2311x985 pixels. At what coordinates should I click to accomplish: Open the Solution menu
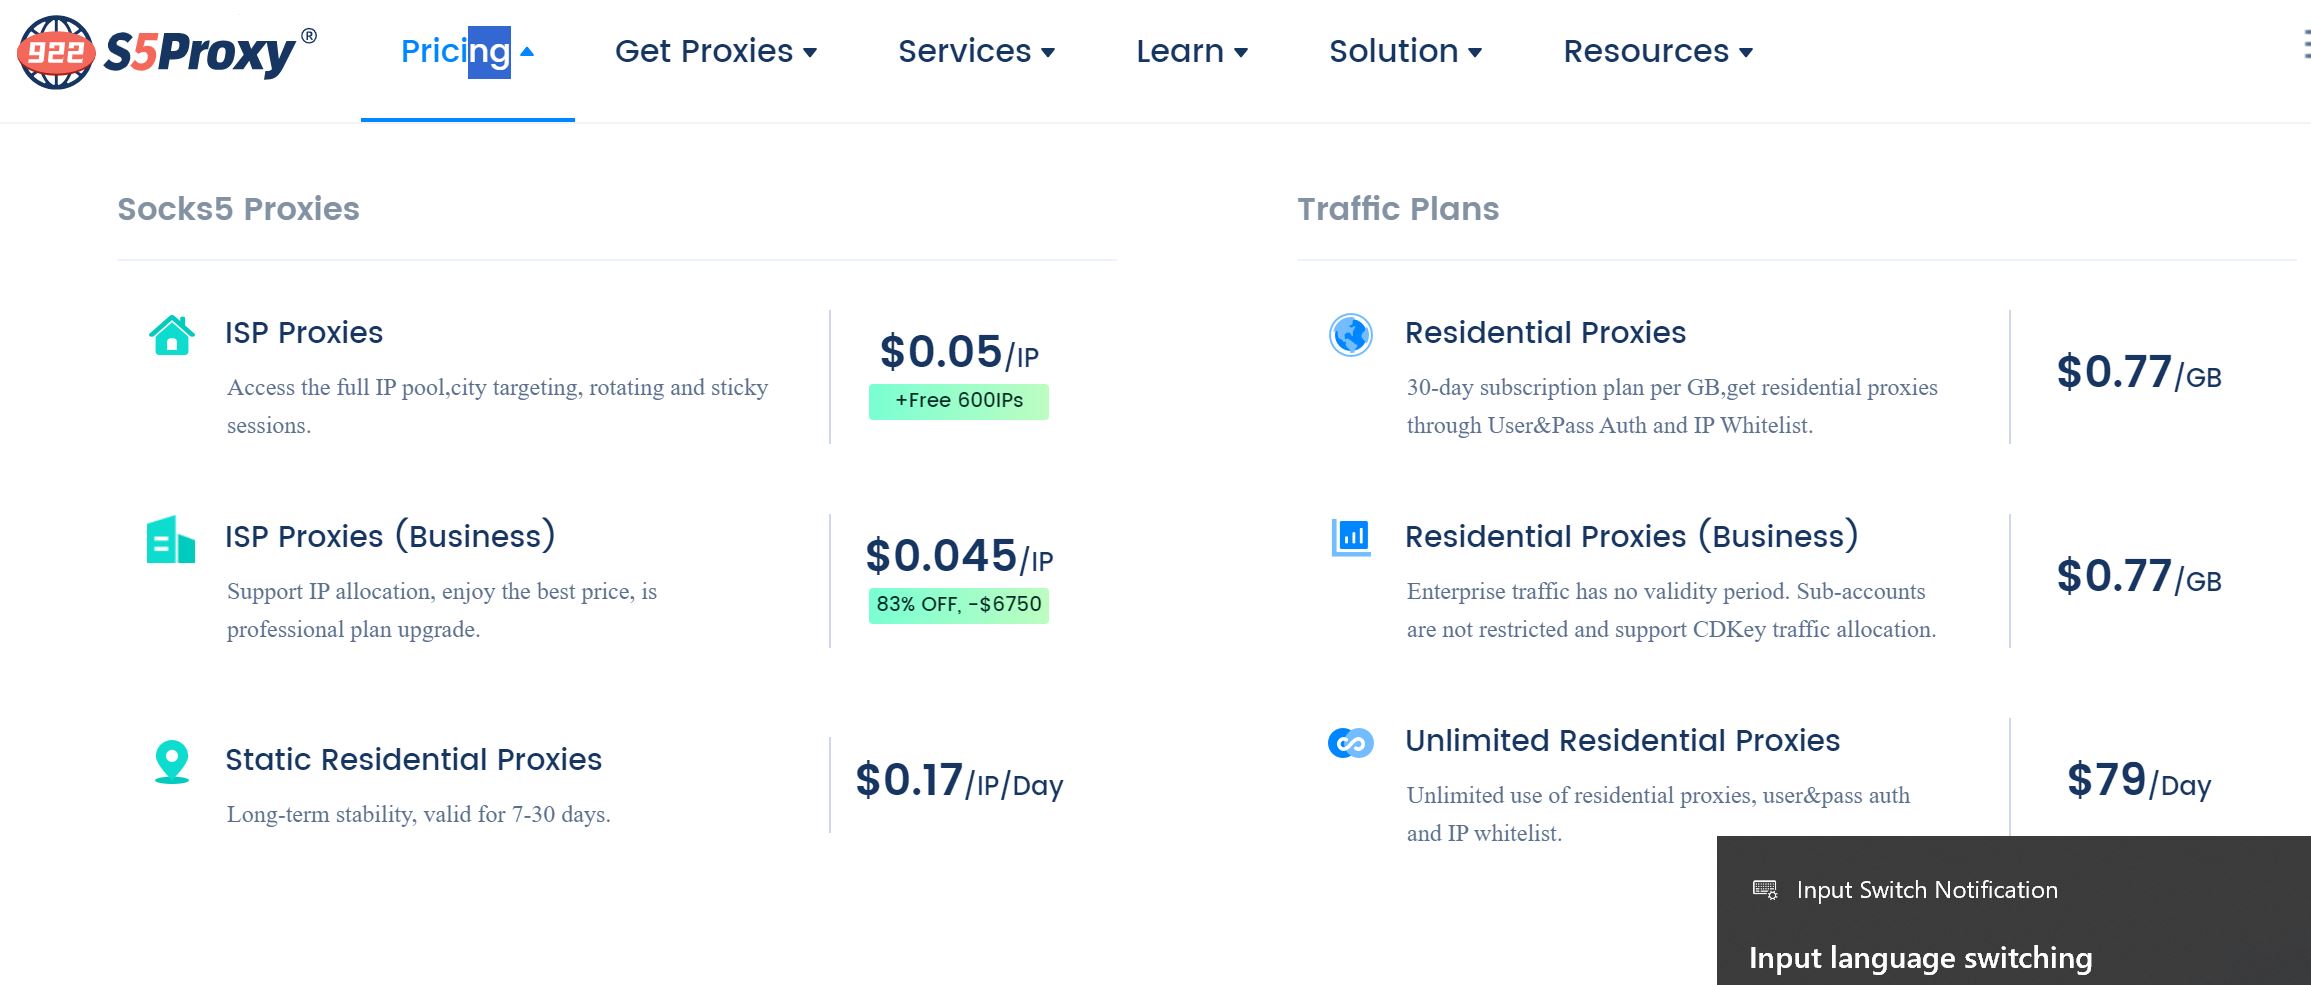click(x=1405, y=52)
